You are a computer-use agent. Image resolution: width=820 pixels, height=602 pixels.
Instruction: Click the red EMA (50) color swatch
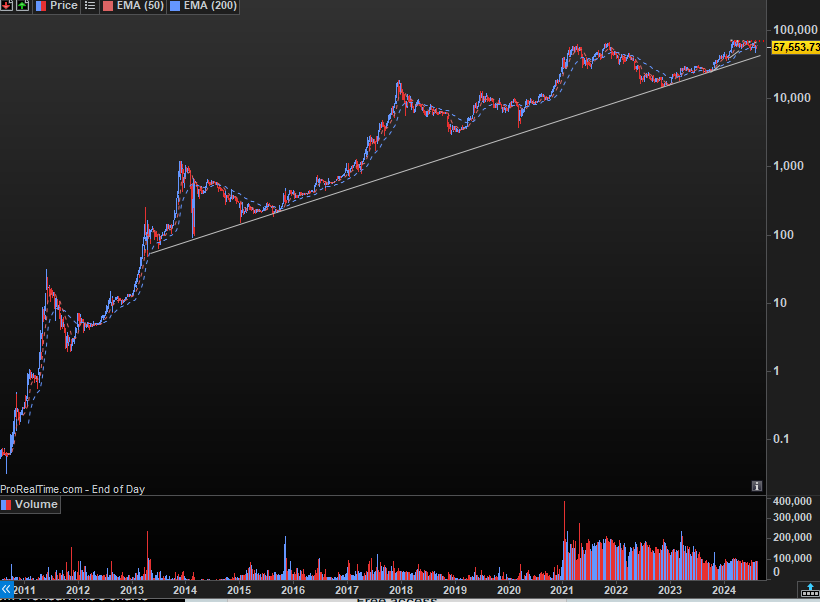click(x=108, y=6)
